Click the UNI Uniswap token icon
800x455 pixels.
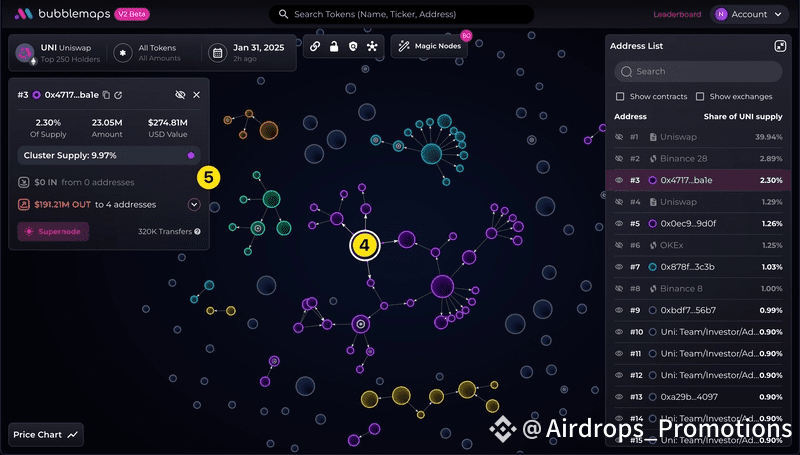[24, 53]
